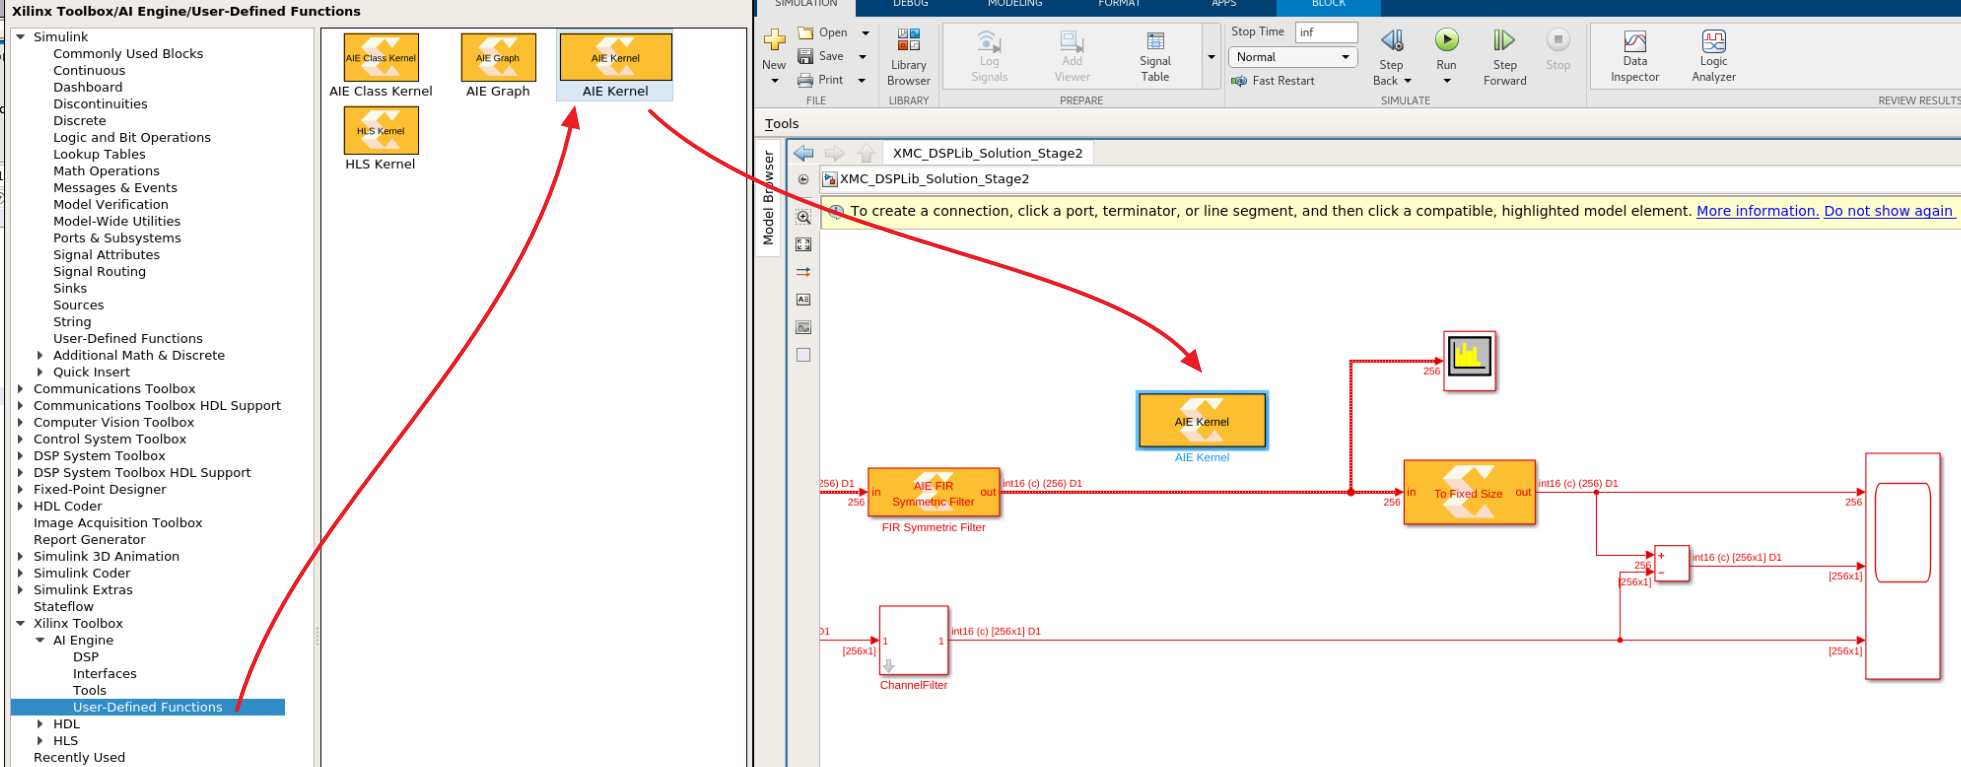This screenshot has height=767, width=1961.
Task: Launch the Logic Analyzer
Action: (1713, 42)
